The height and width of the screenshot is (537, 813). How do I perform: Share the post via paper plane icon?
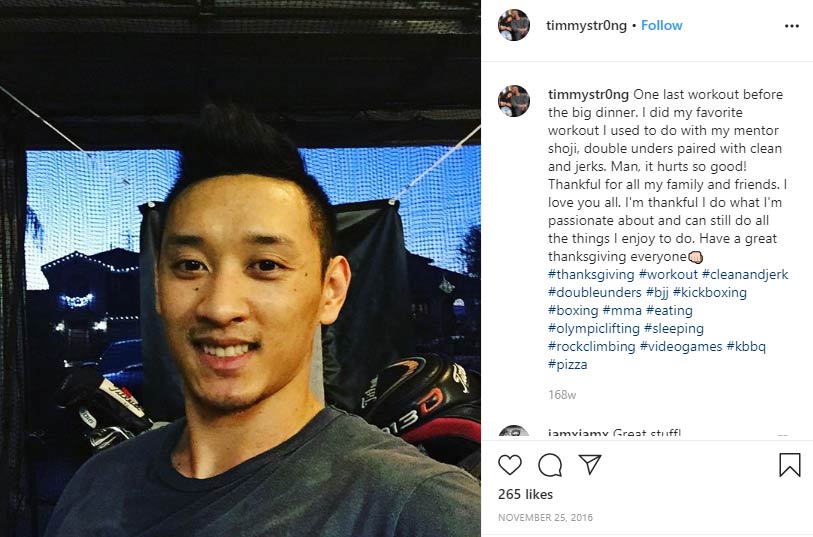click(590, 464)
